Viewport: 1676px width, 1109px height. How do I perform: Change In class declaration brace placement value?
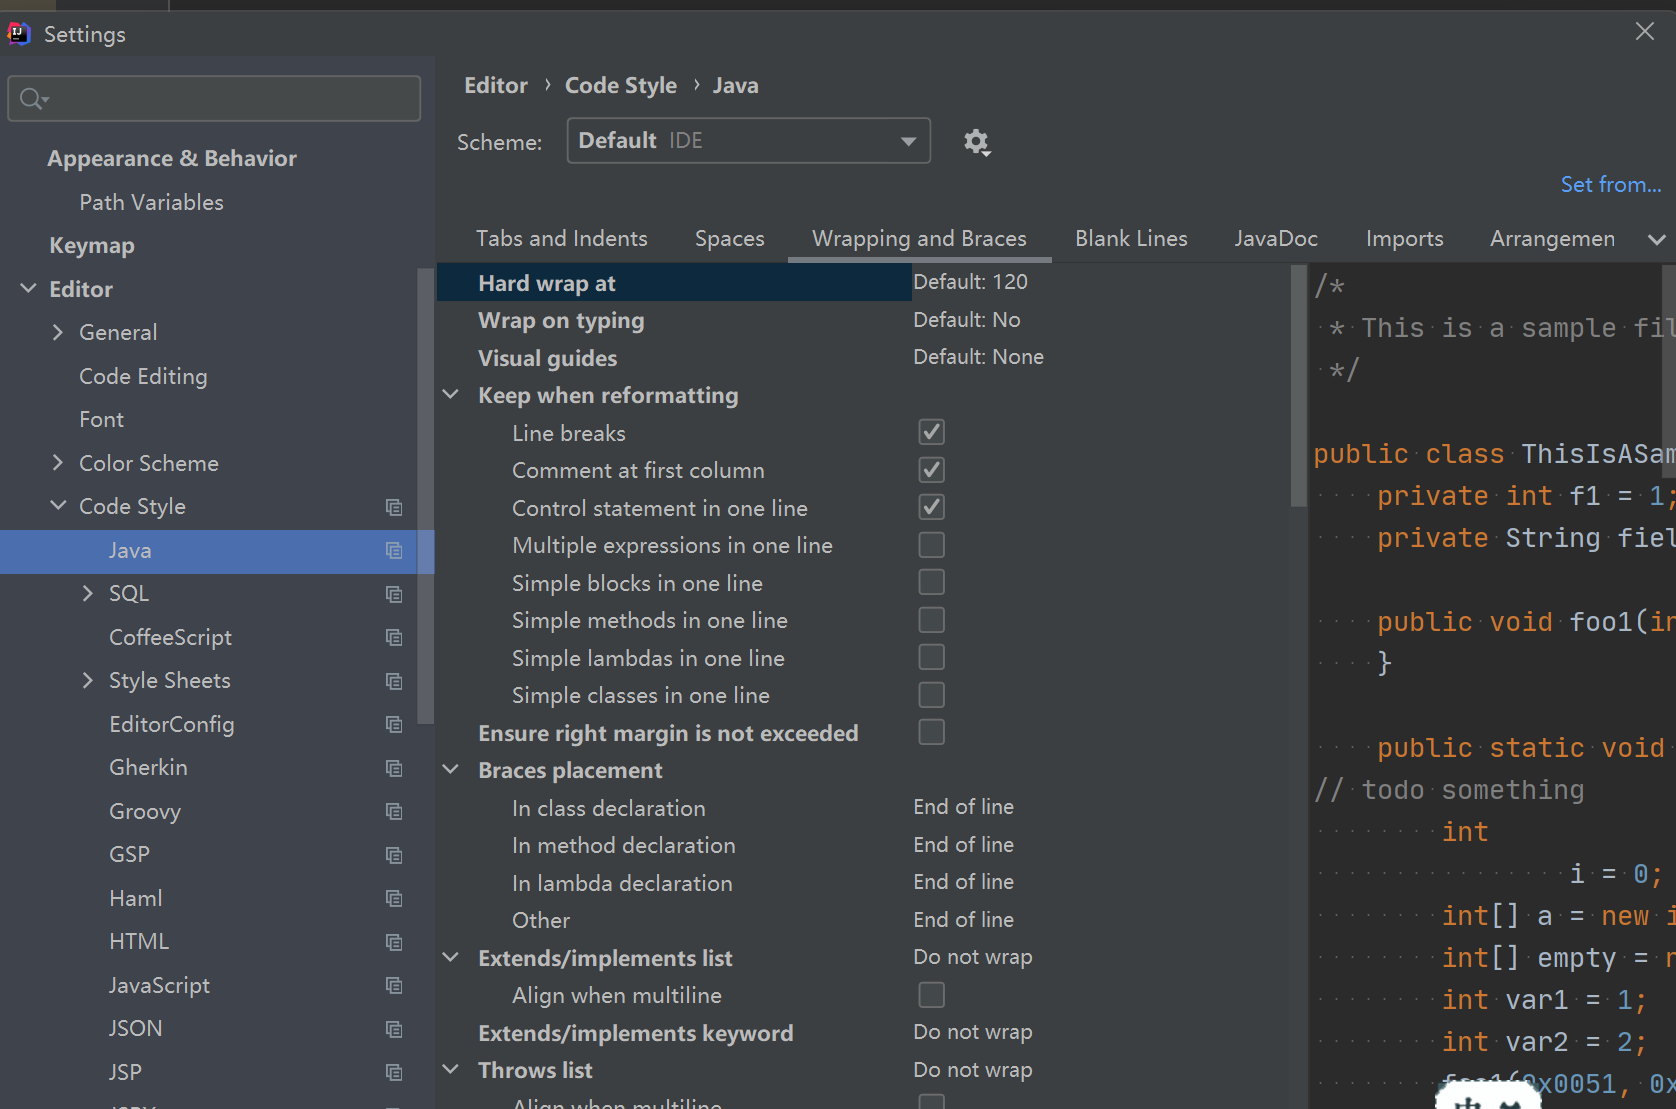pos(963,807)
